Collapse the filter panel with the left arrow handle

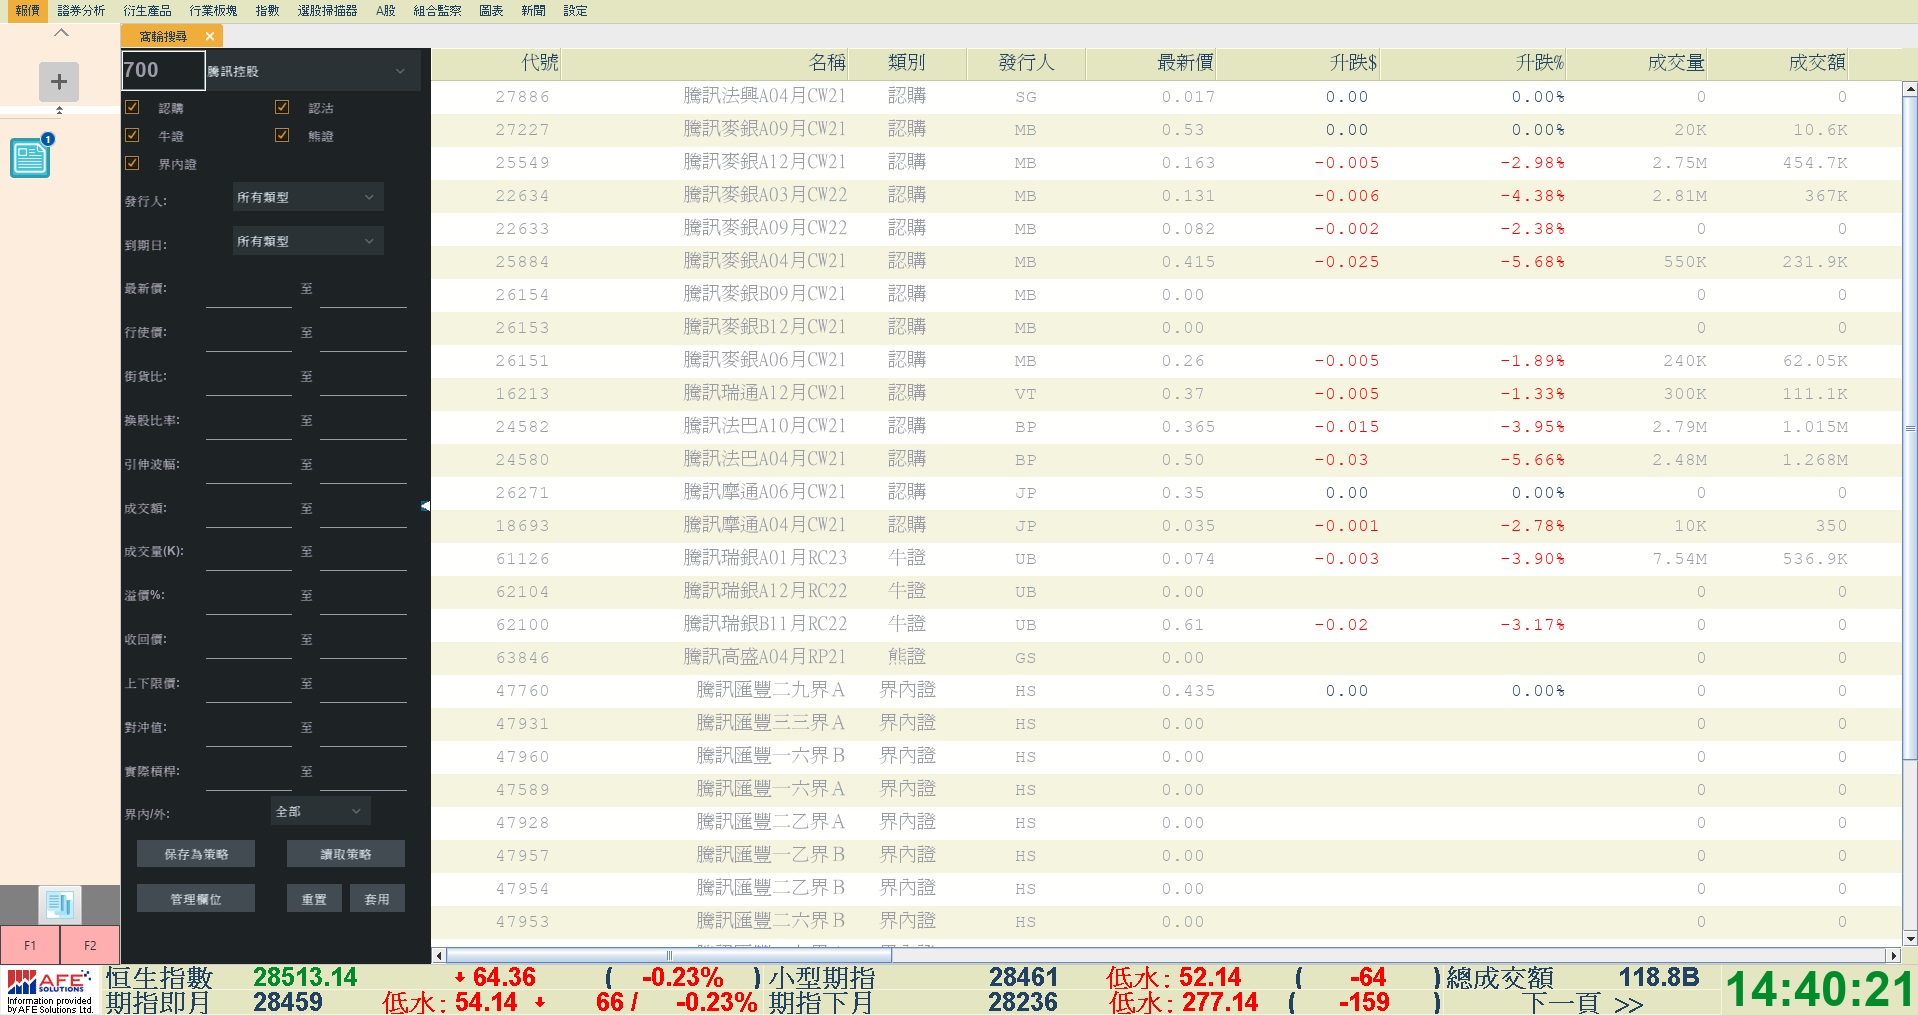[425, 506]
